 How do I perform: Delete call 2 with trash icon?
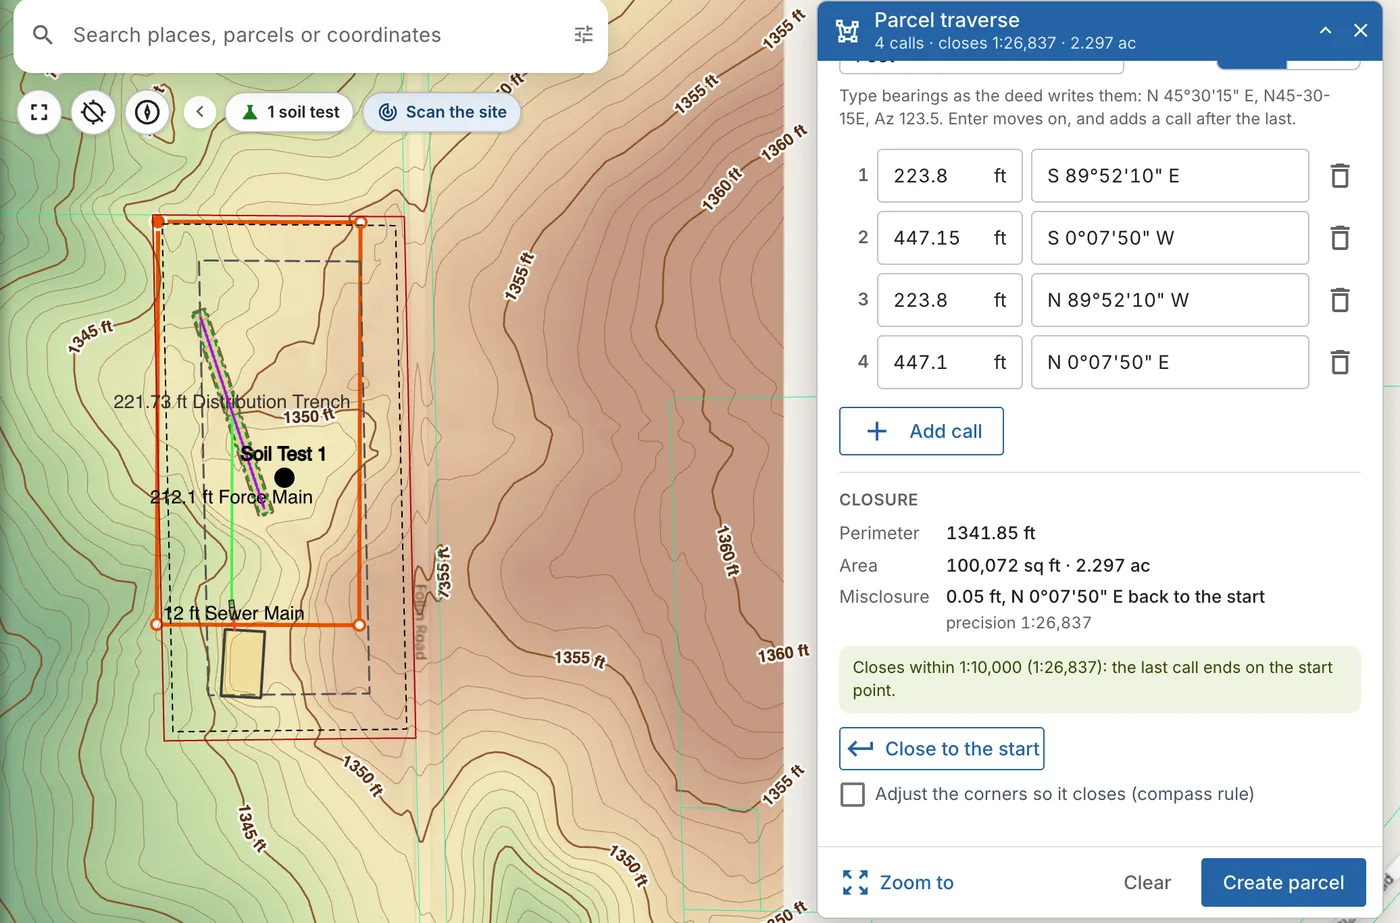point(1340,238)
